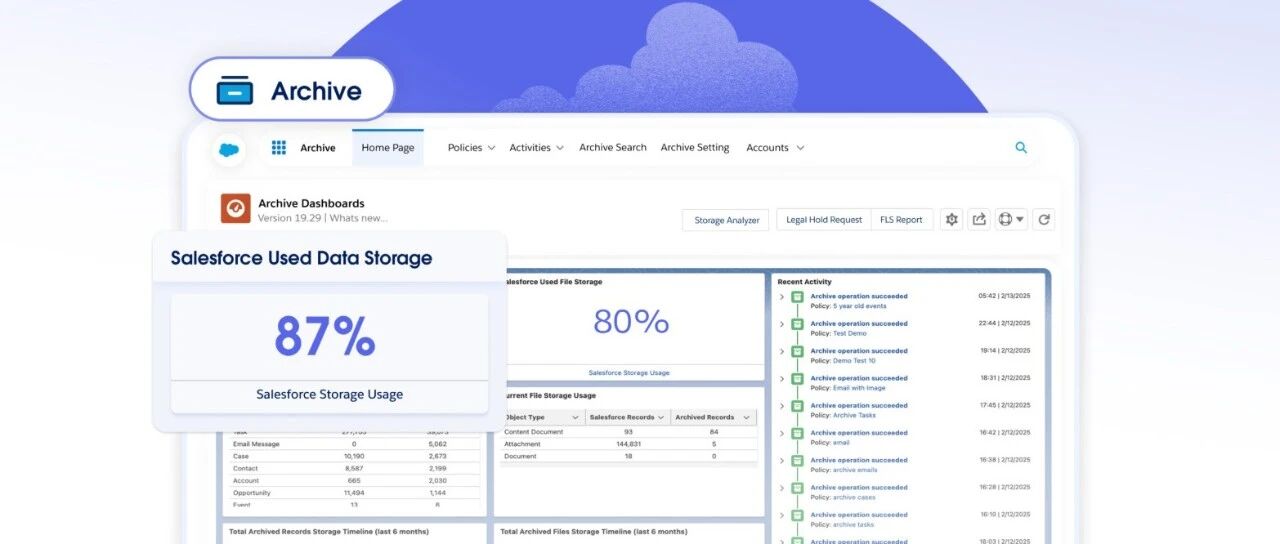Viewport: 1280px width, 544px height.
Task: Expand the 05:42 activity row chevron
Action: [x=782, y=297]
